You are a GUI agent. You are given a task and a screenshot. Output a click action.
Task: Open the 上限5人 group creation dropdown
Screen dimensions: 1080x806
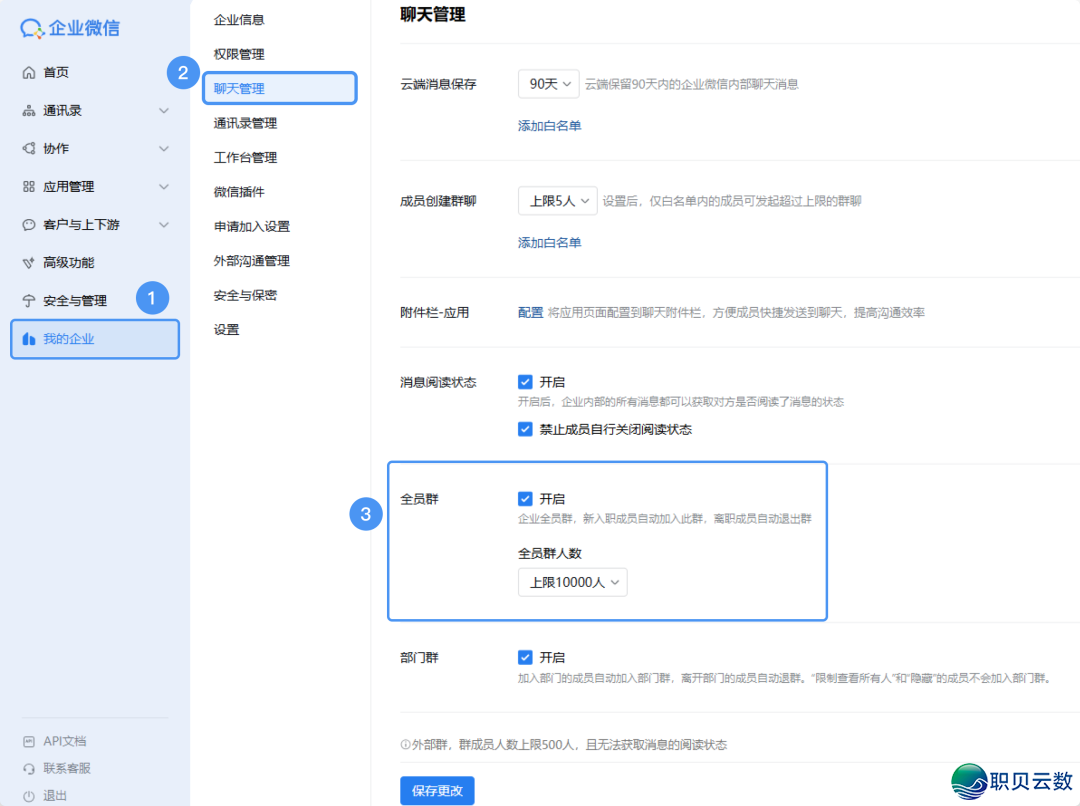pos(557,200)
